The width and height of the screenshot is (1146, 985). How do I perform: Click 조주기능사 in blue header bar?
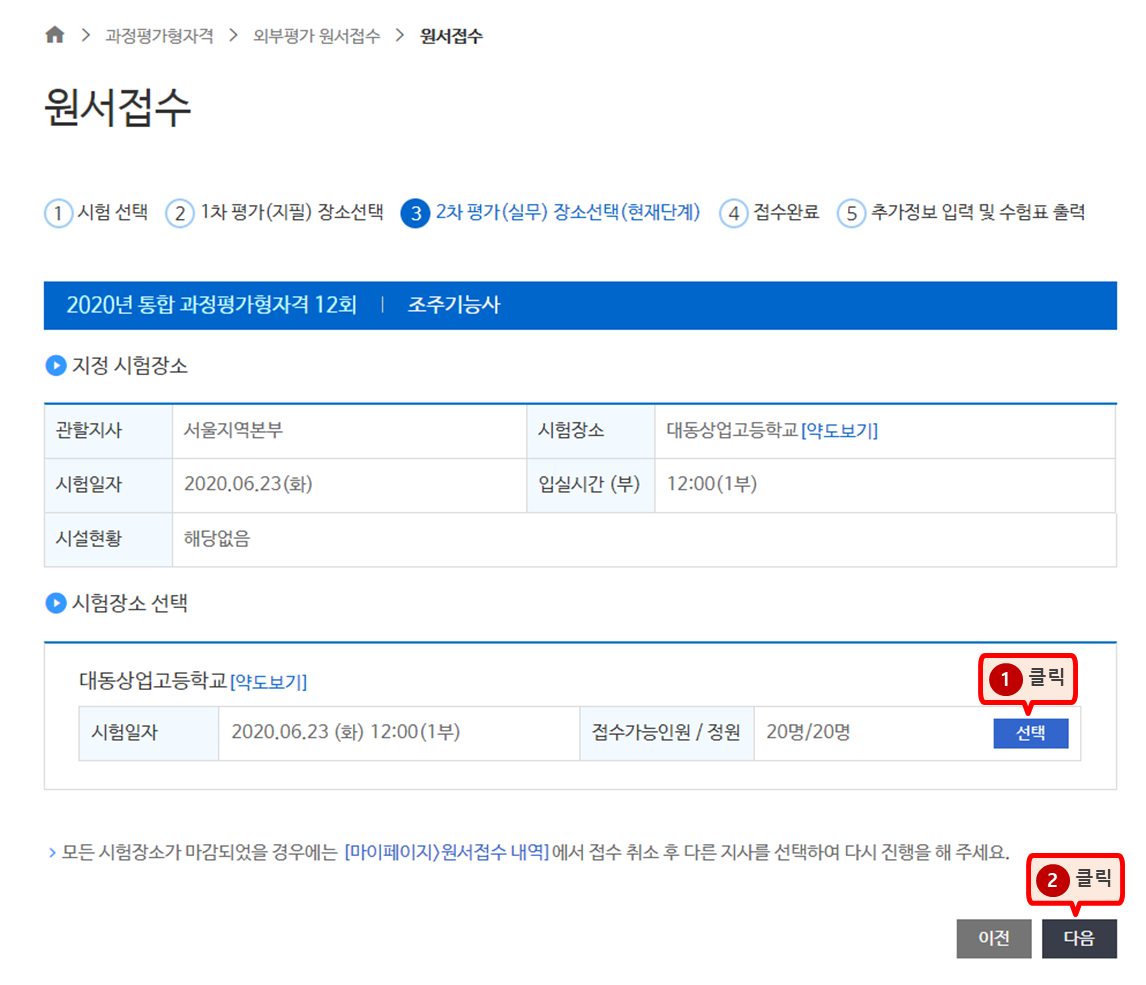[454, 305]
